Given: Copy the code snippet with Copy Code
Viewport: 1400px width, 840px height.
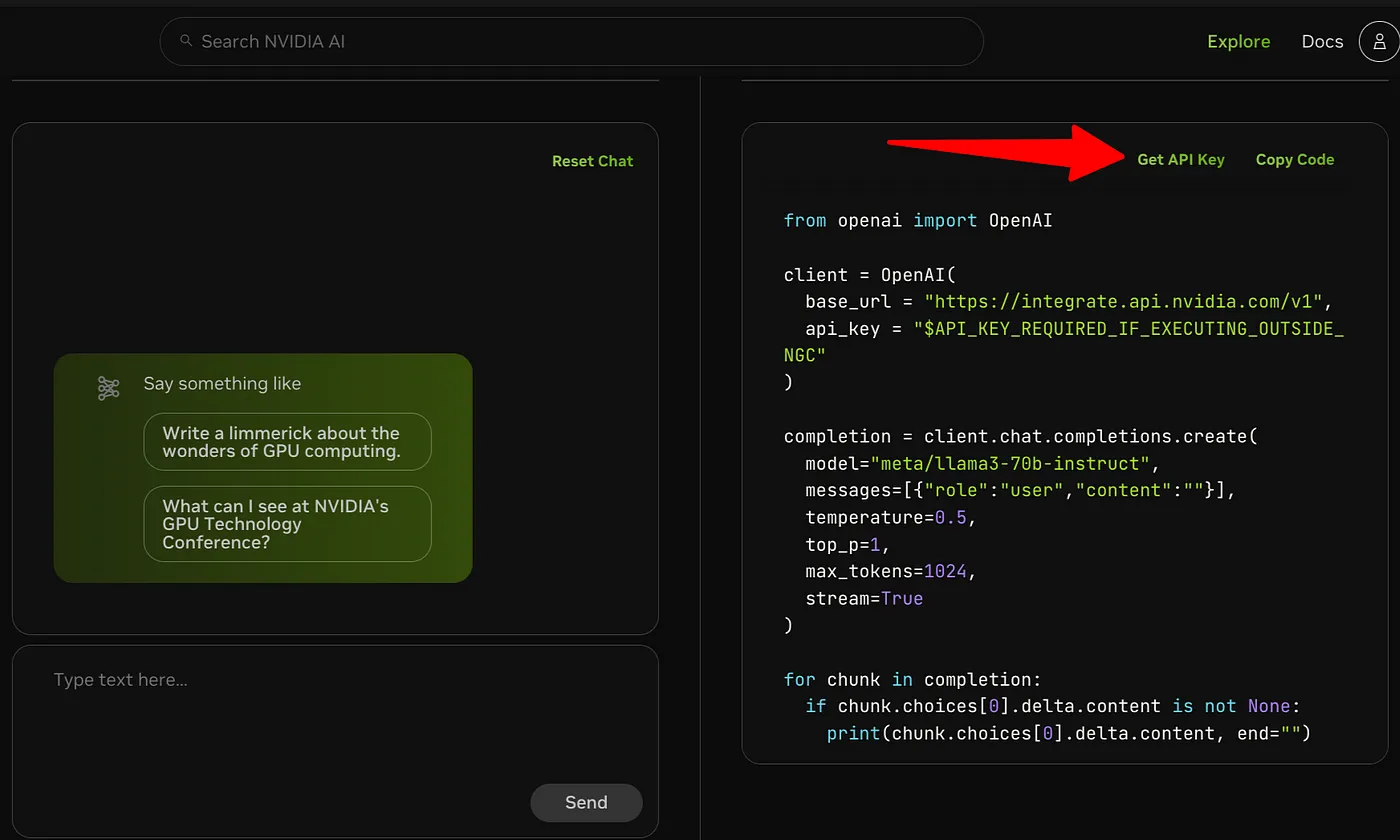Looking at the screenshot, I should (x=1295, y=159).
